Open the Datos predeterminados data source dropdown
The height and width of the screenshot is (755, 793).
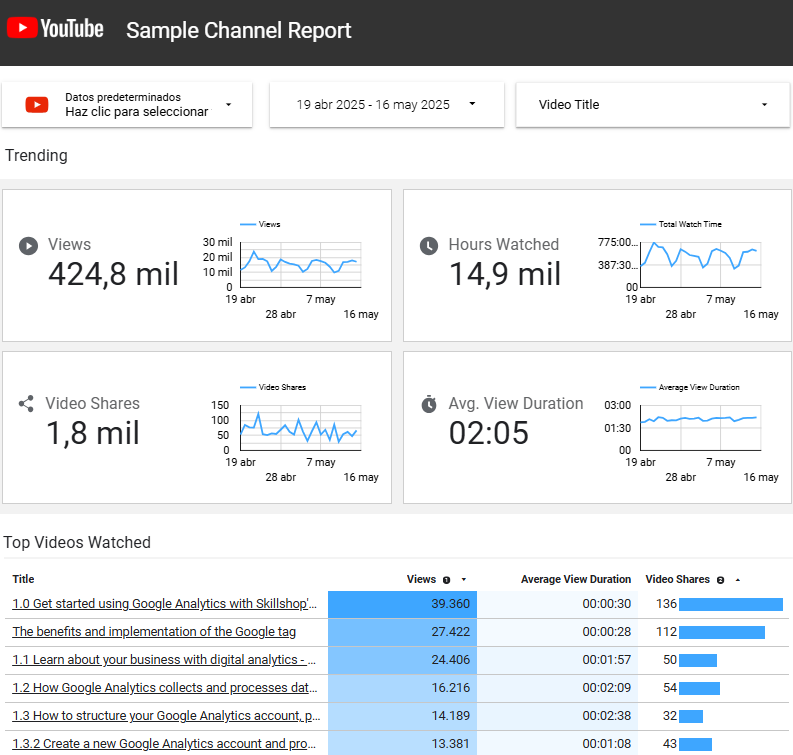coord(127,105)
